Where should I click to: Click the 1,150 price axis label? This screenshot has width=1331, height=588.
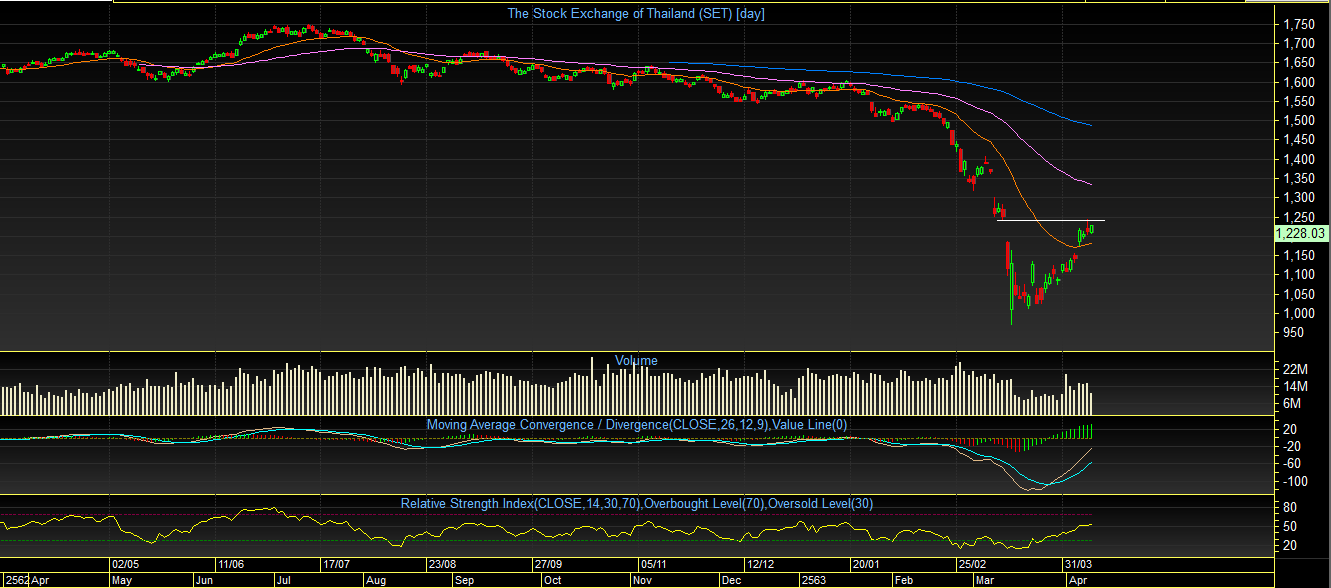click(1298, 256)
